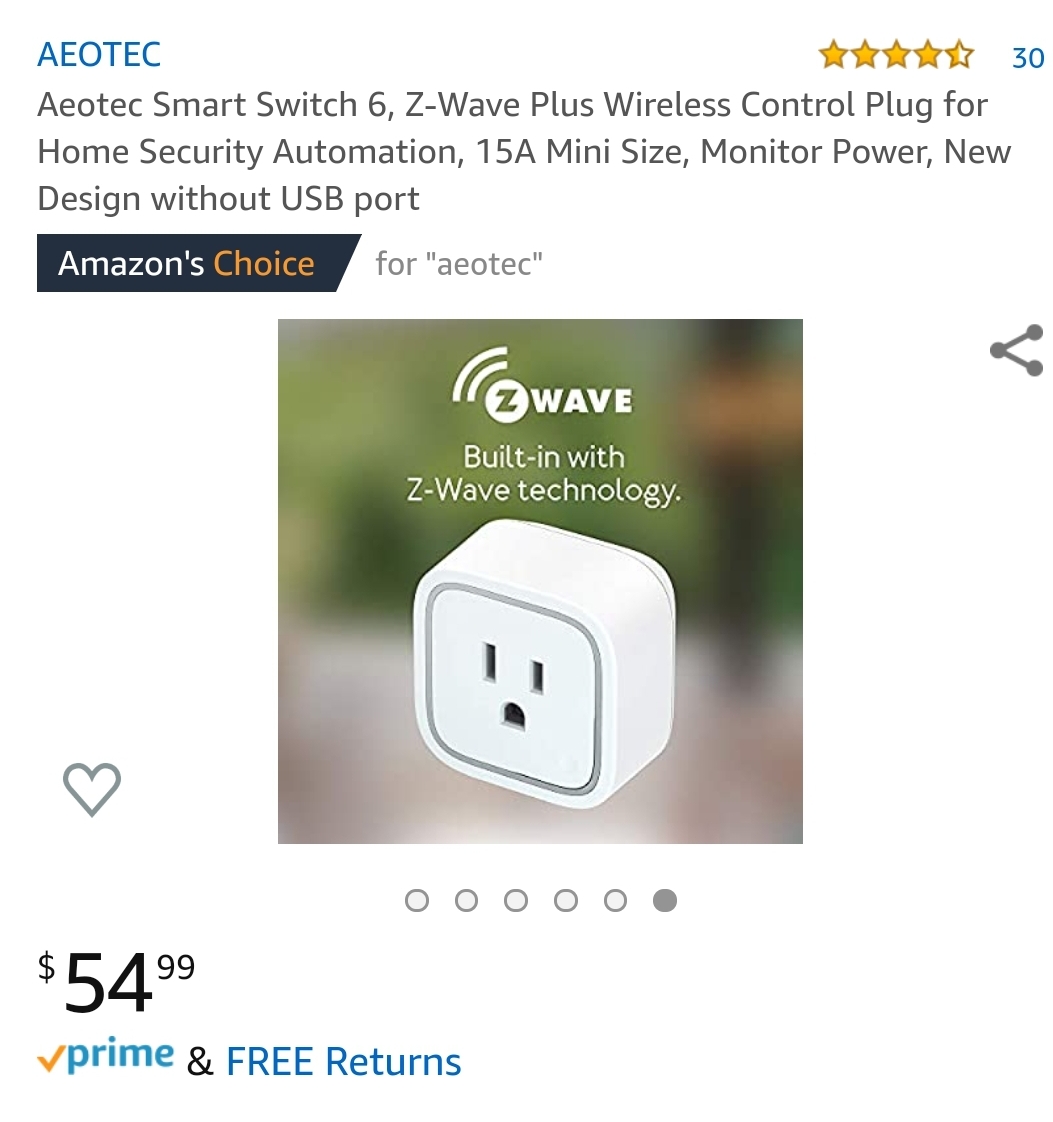Tap the Amazon's Choice badge
The width and height of the screenshot is (1053, 1122).
pyautogui.click(x=198, y=263)
